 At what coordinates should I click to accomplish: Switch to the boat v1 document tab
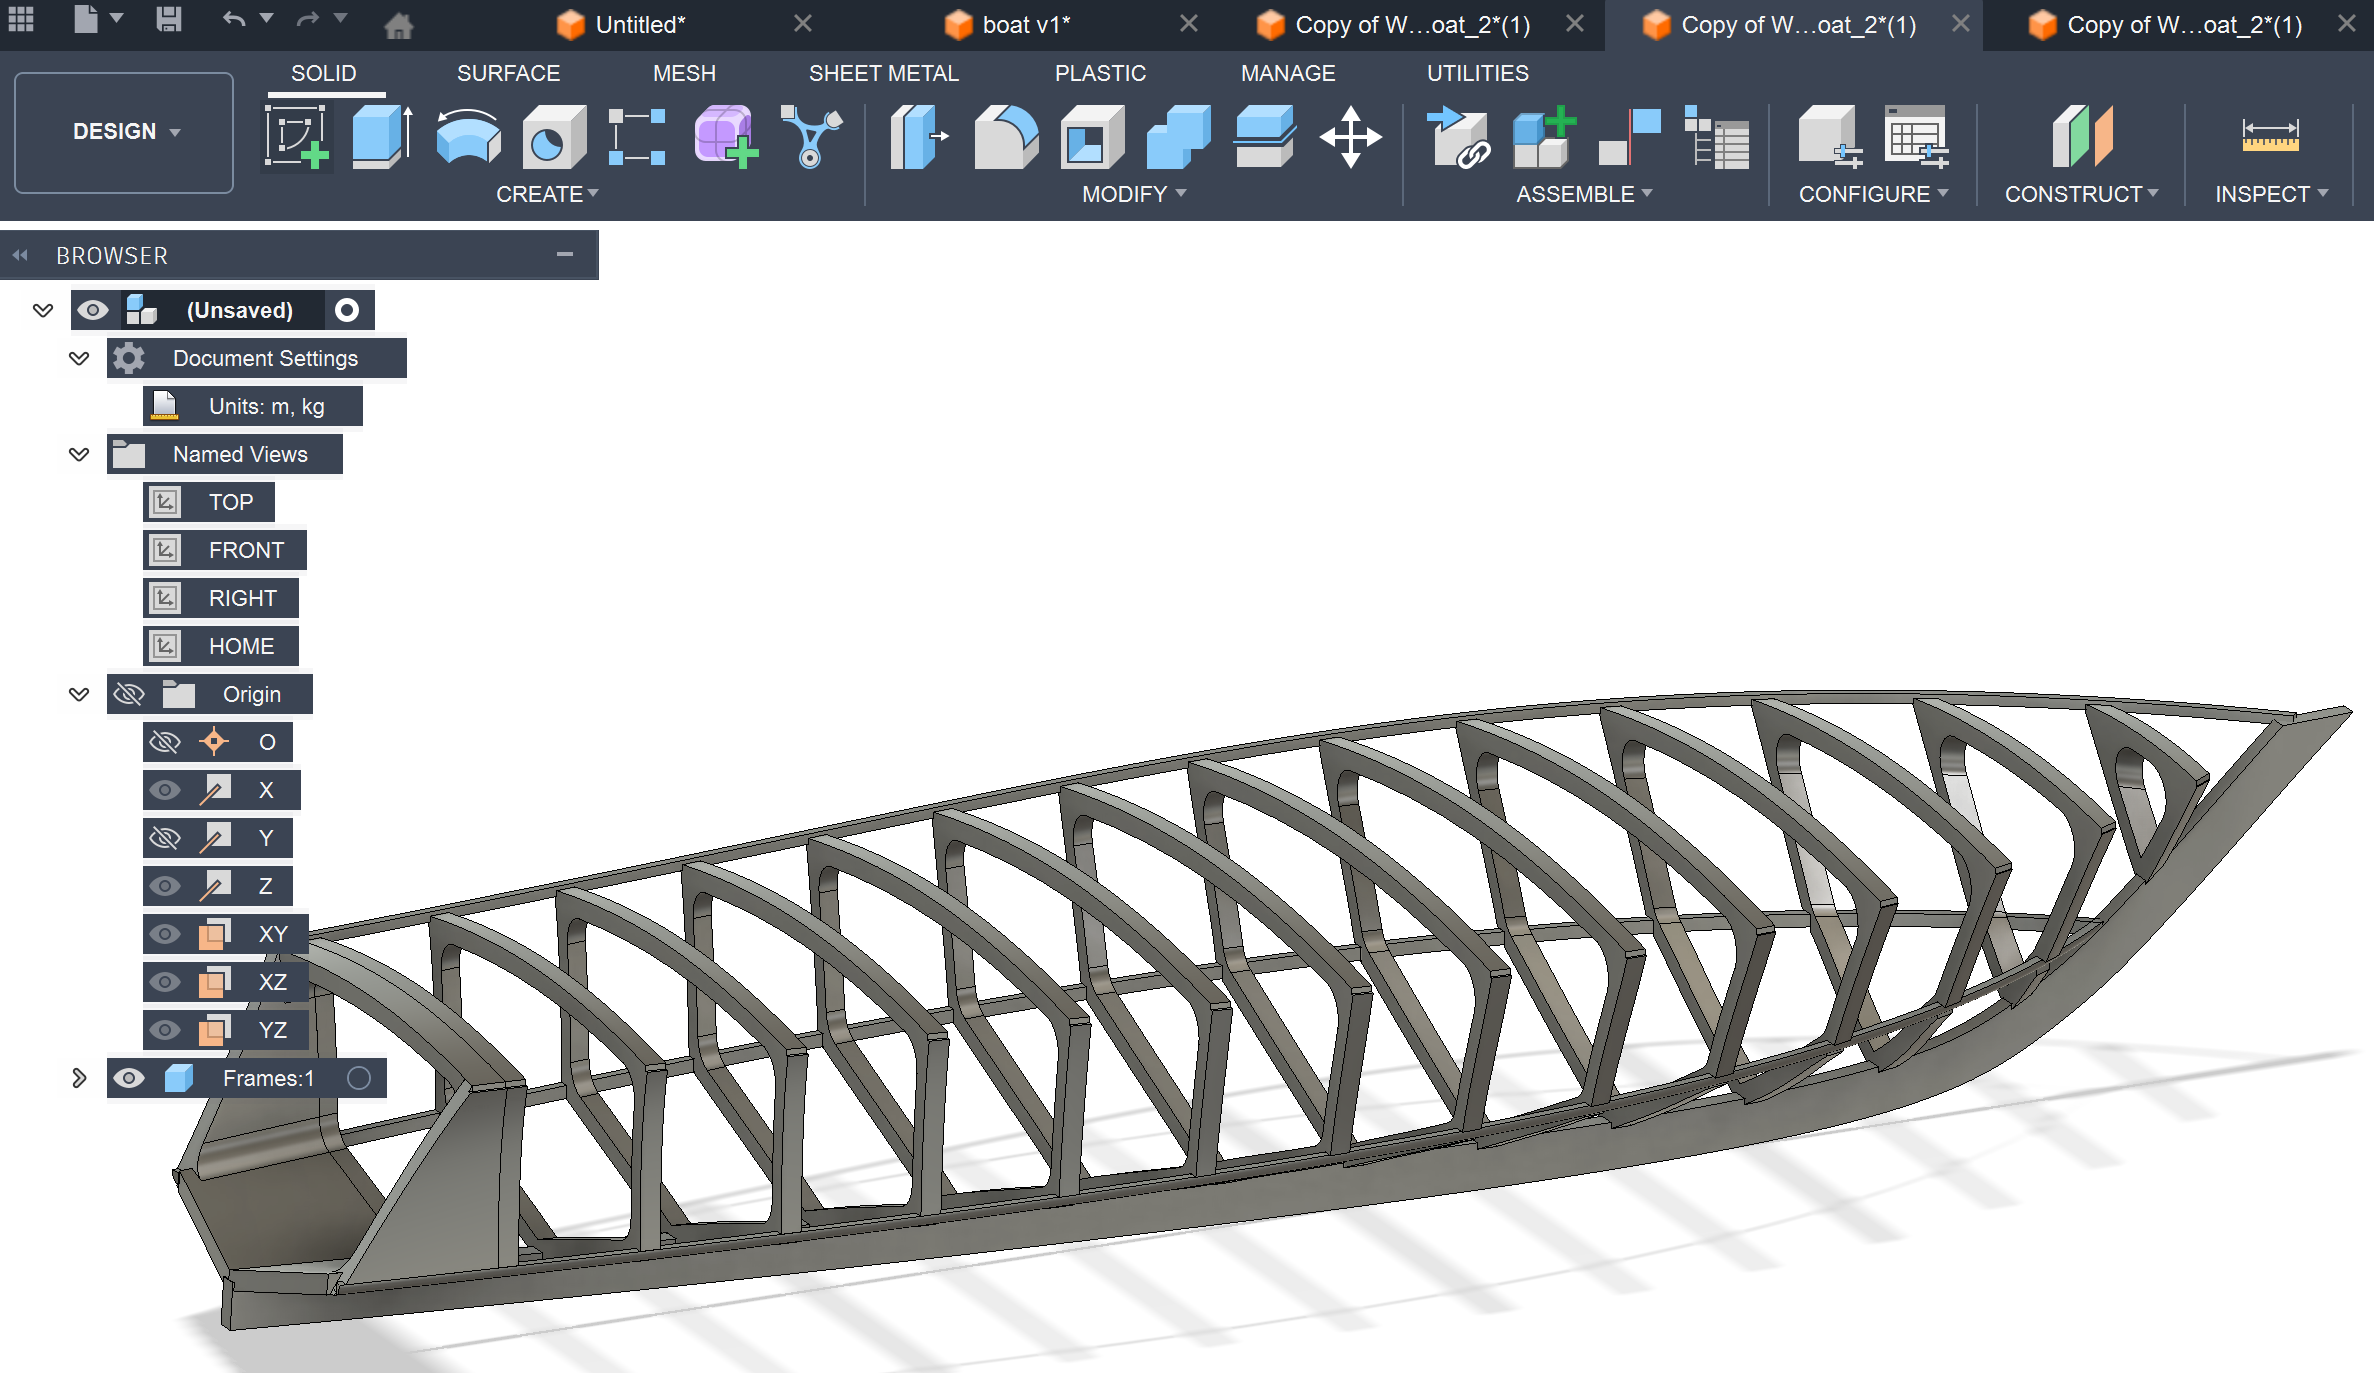point(1025,25)
